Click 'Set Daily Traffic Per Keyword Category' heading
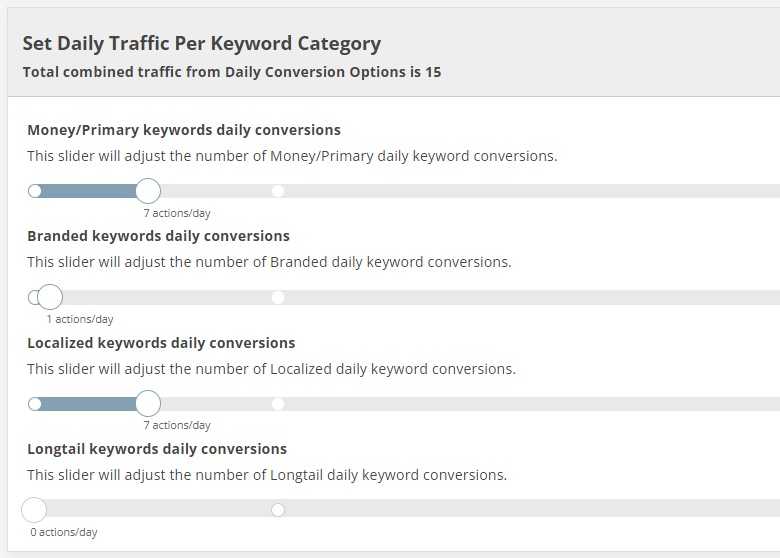 click(202, 44)
